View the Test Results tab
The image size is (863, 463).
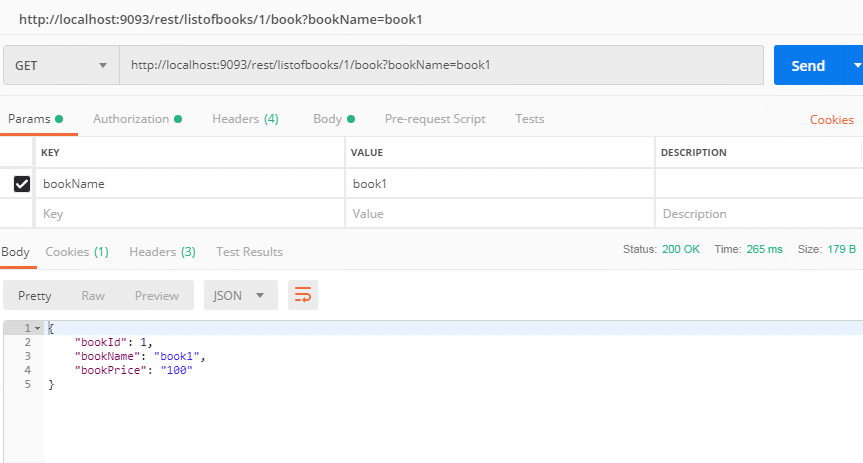coord(249,252)
